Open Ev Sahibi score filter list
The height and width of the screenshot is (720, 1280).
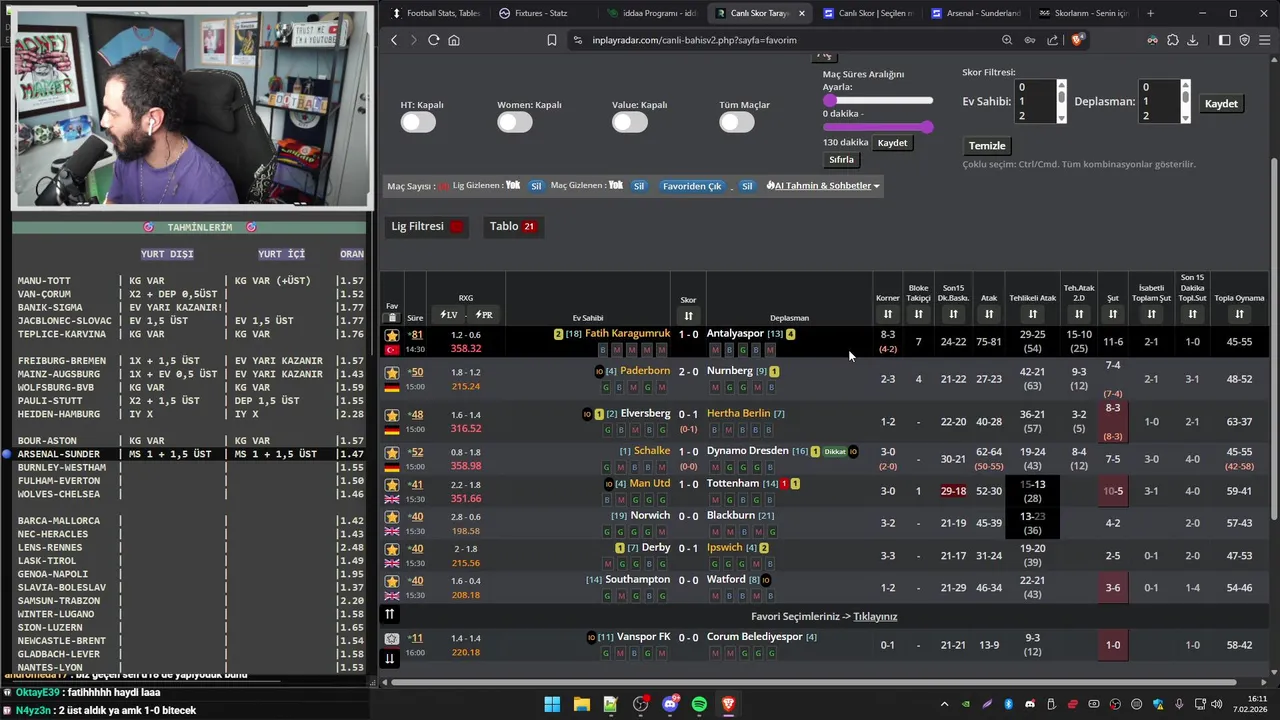(1042, 101)
